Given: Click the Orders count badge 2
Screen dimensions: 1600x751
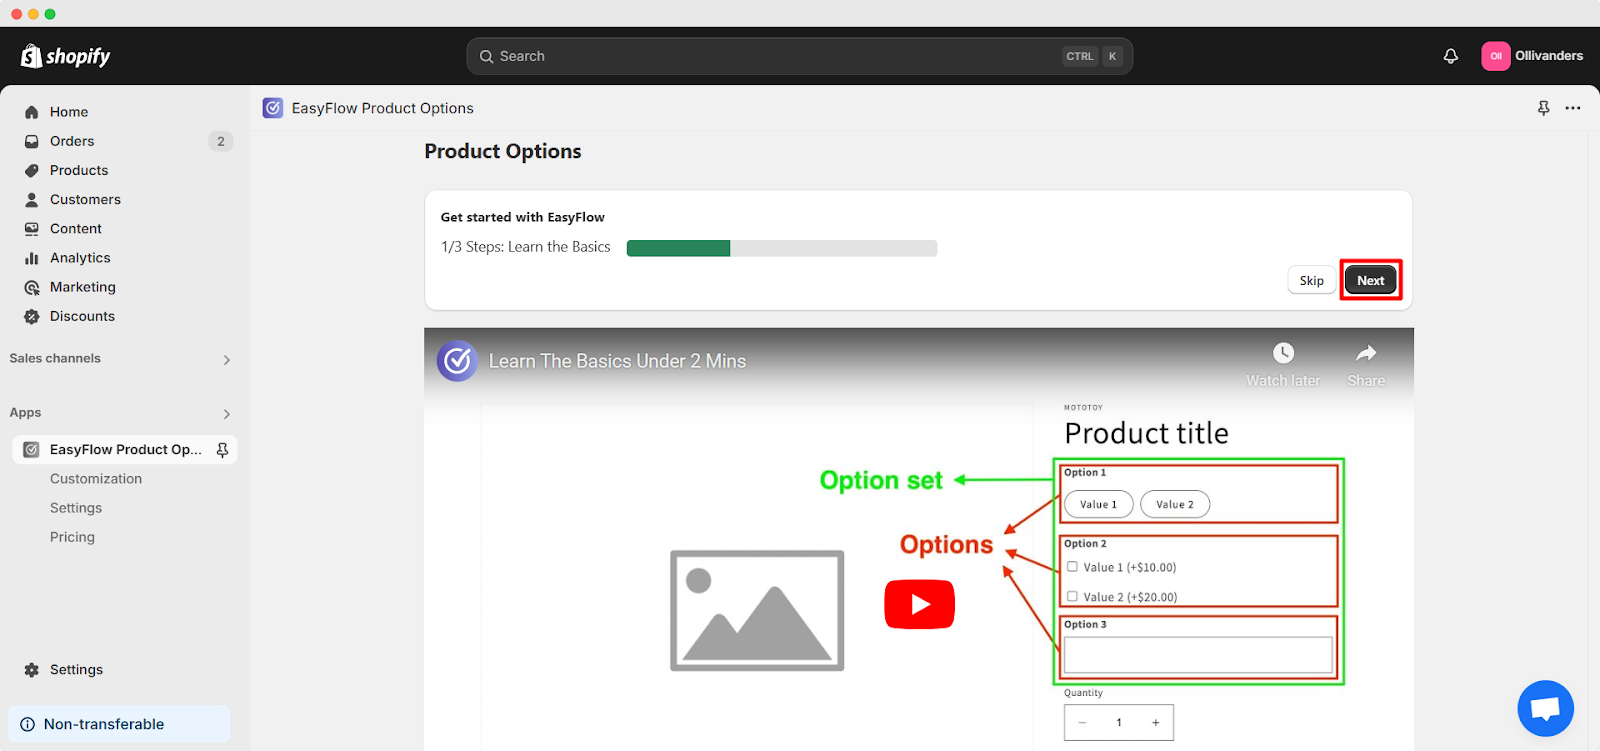Looking at the screenshot, I should pos(221,141).
